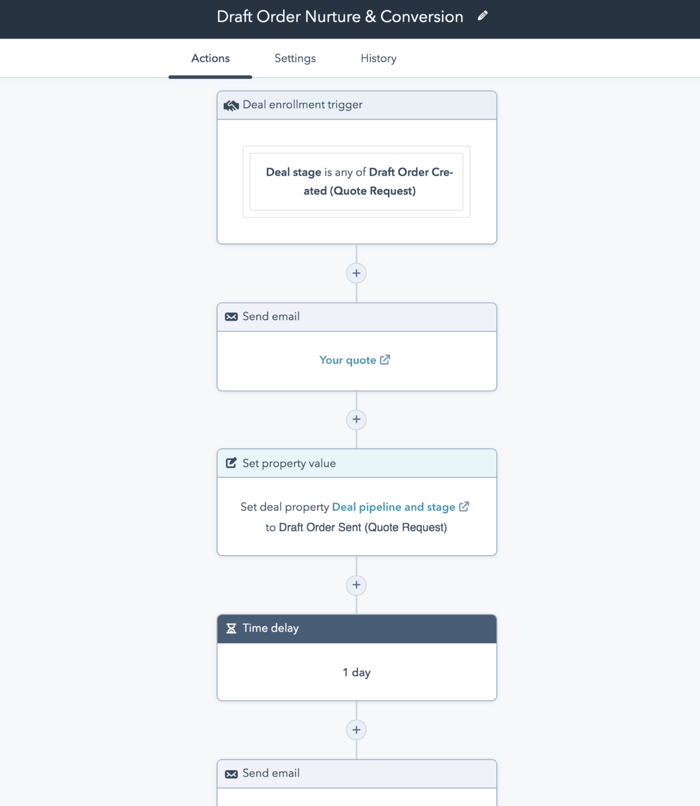Viewport: 700px width, 806px height.
Task: Open the Your quote email link
Action: [x=347, y=360]
